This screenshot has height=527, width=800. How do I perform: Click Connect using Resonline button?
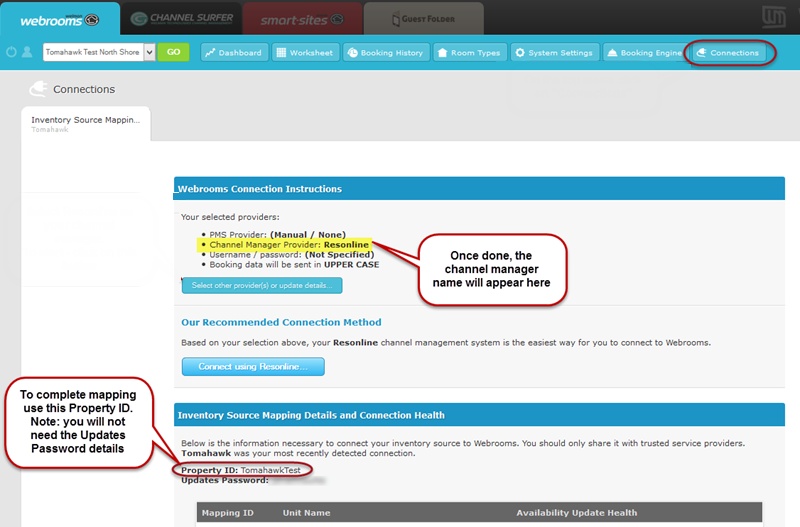(253, 366)
